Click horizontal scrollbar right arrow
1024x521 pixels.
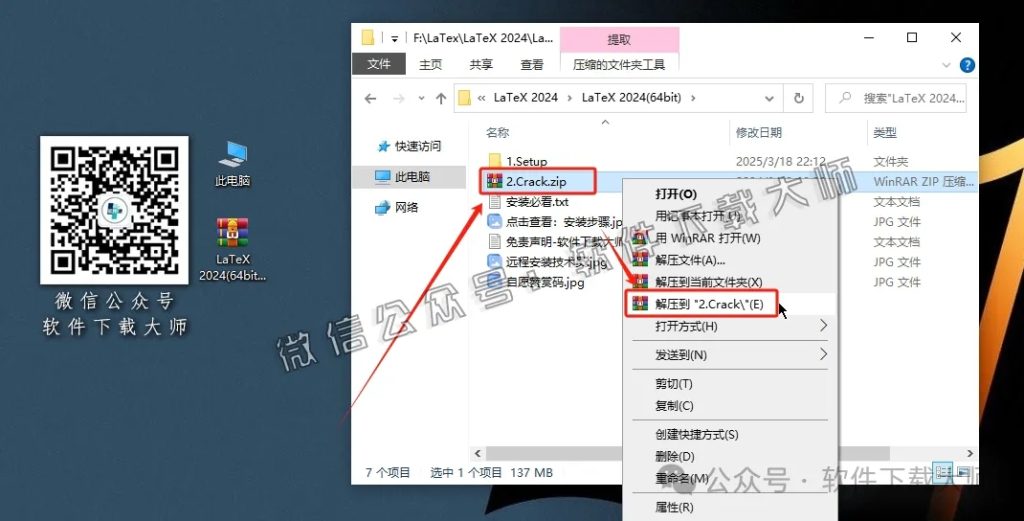click(970, 453)
